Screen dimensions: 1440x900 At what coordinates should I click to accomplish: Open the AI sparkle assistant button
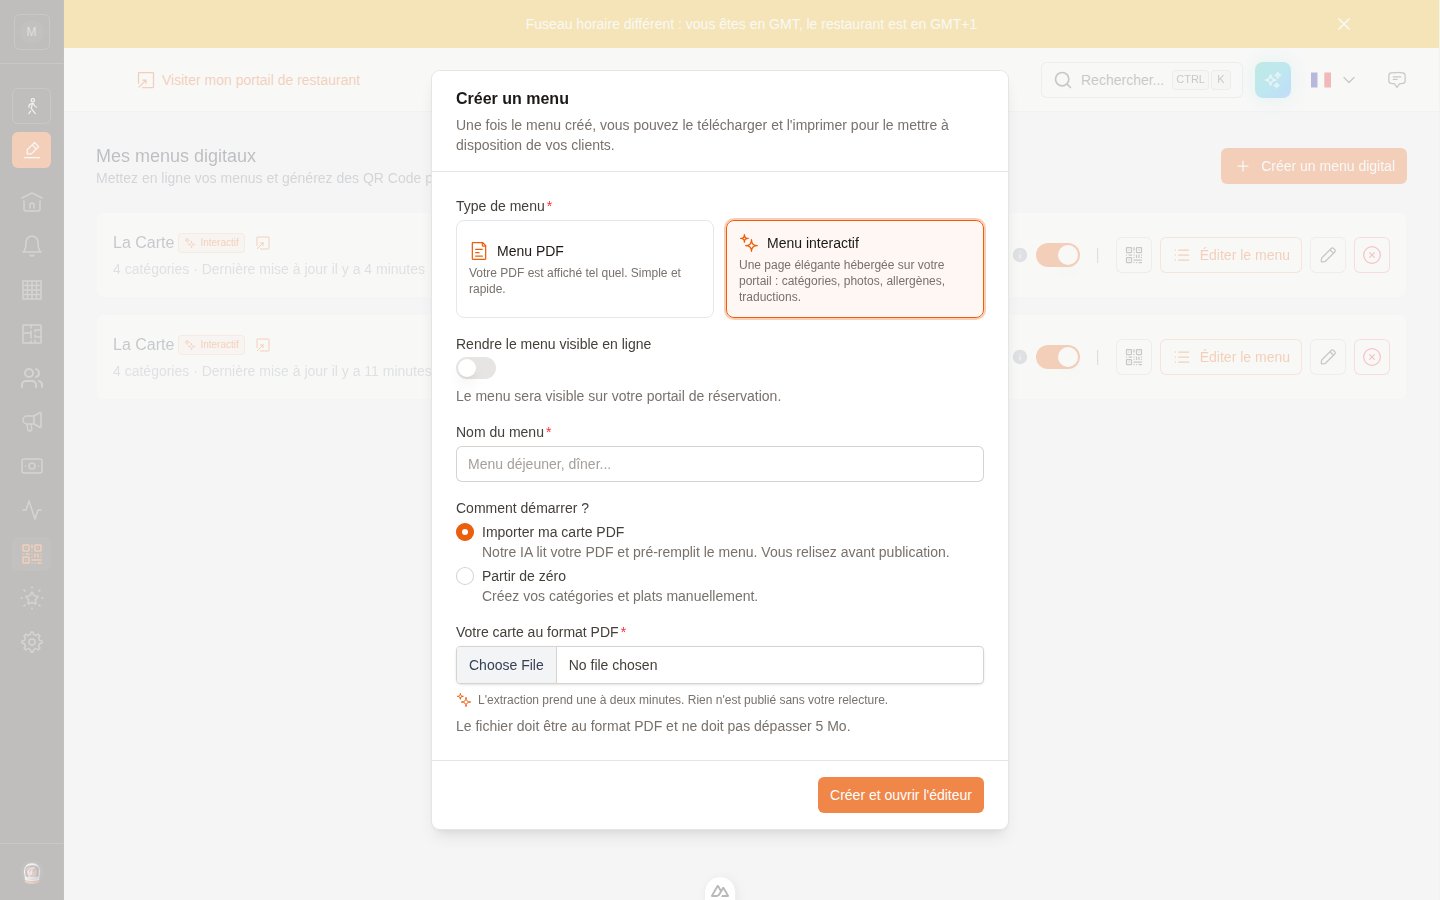point(1273,80)
